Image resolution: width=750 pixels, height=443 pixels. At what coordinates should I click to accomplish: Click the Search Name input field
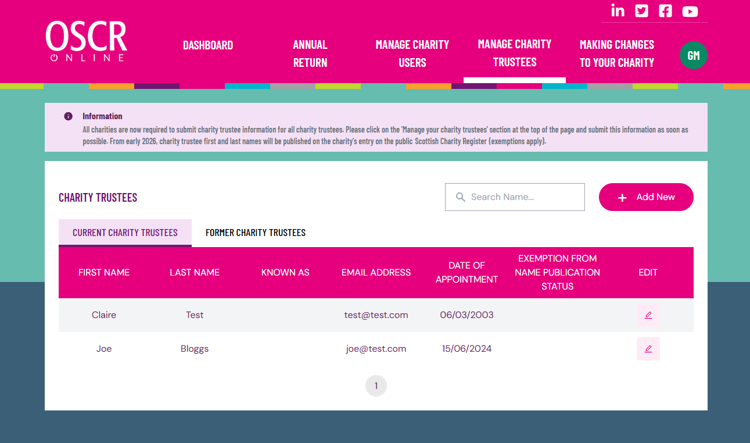point(522,197)
